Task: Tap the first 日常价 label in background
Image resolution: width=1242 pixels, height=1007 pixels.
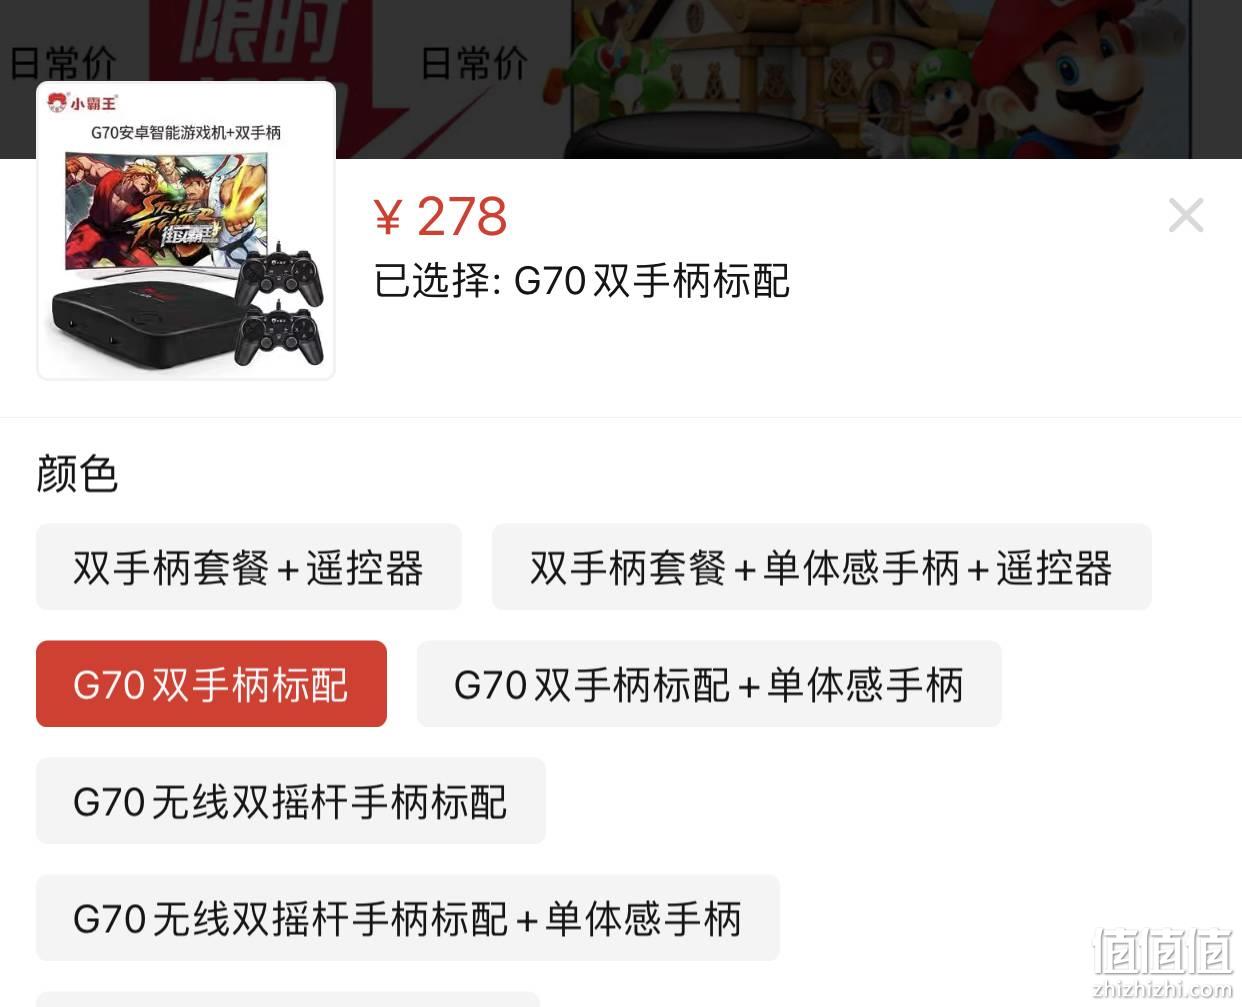Action: [x=63, y=63]
